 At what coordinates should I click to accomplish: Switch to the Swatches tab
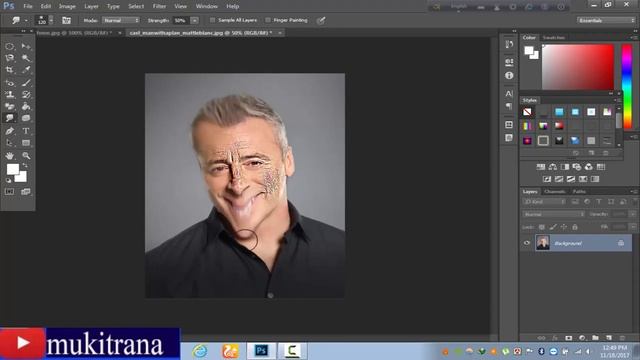pyautogui.click(x=554, y=38)
